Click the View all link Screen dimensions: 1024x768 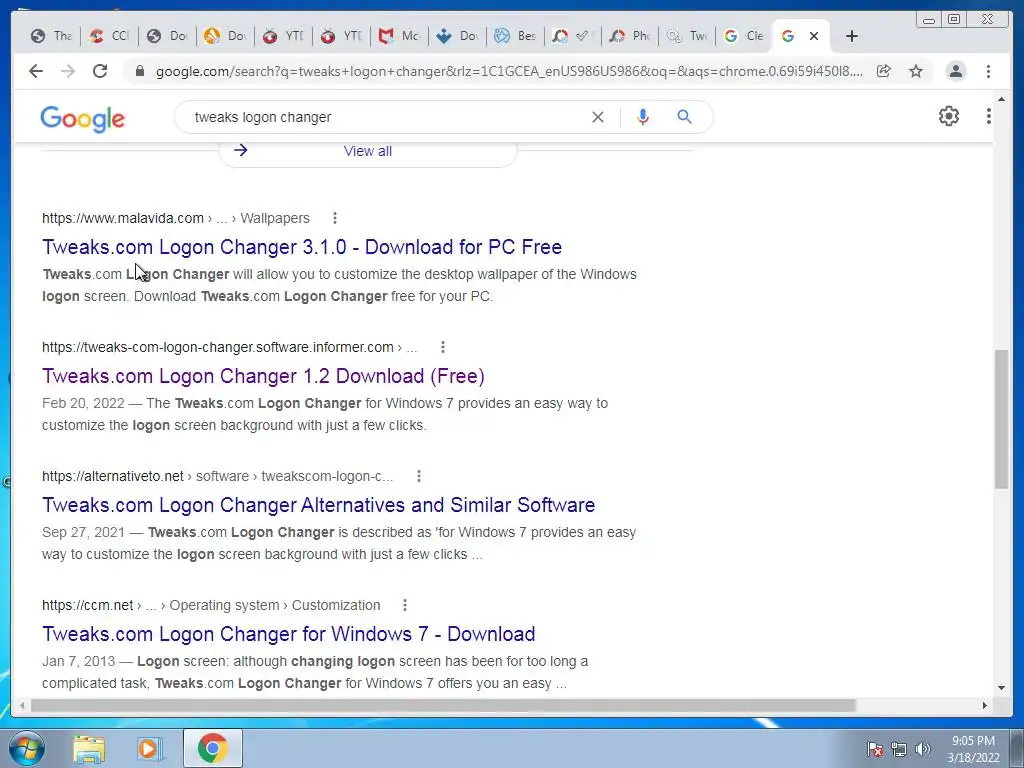point(368,151)
